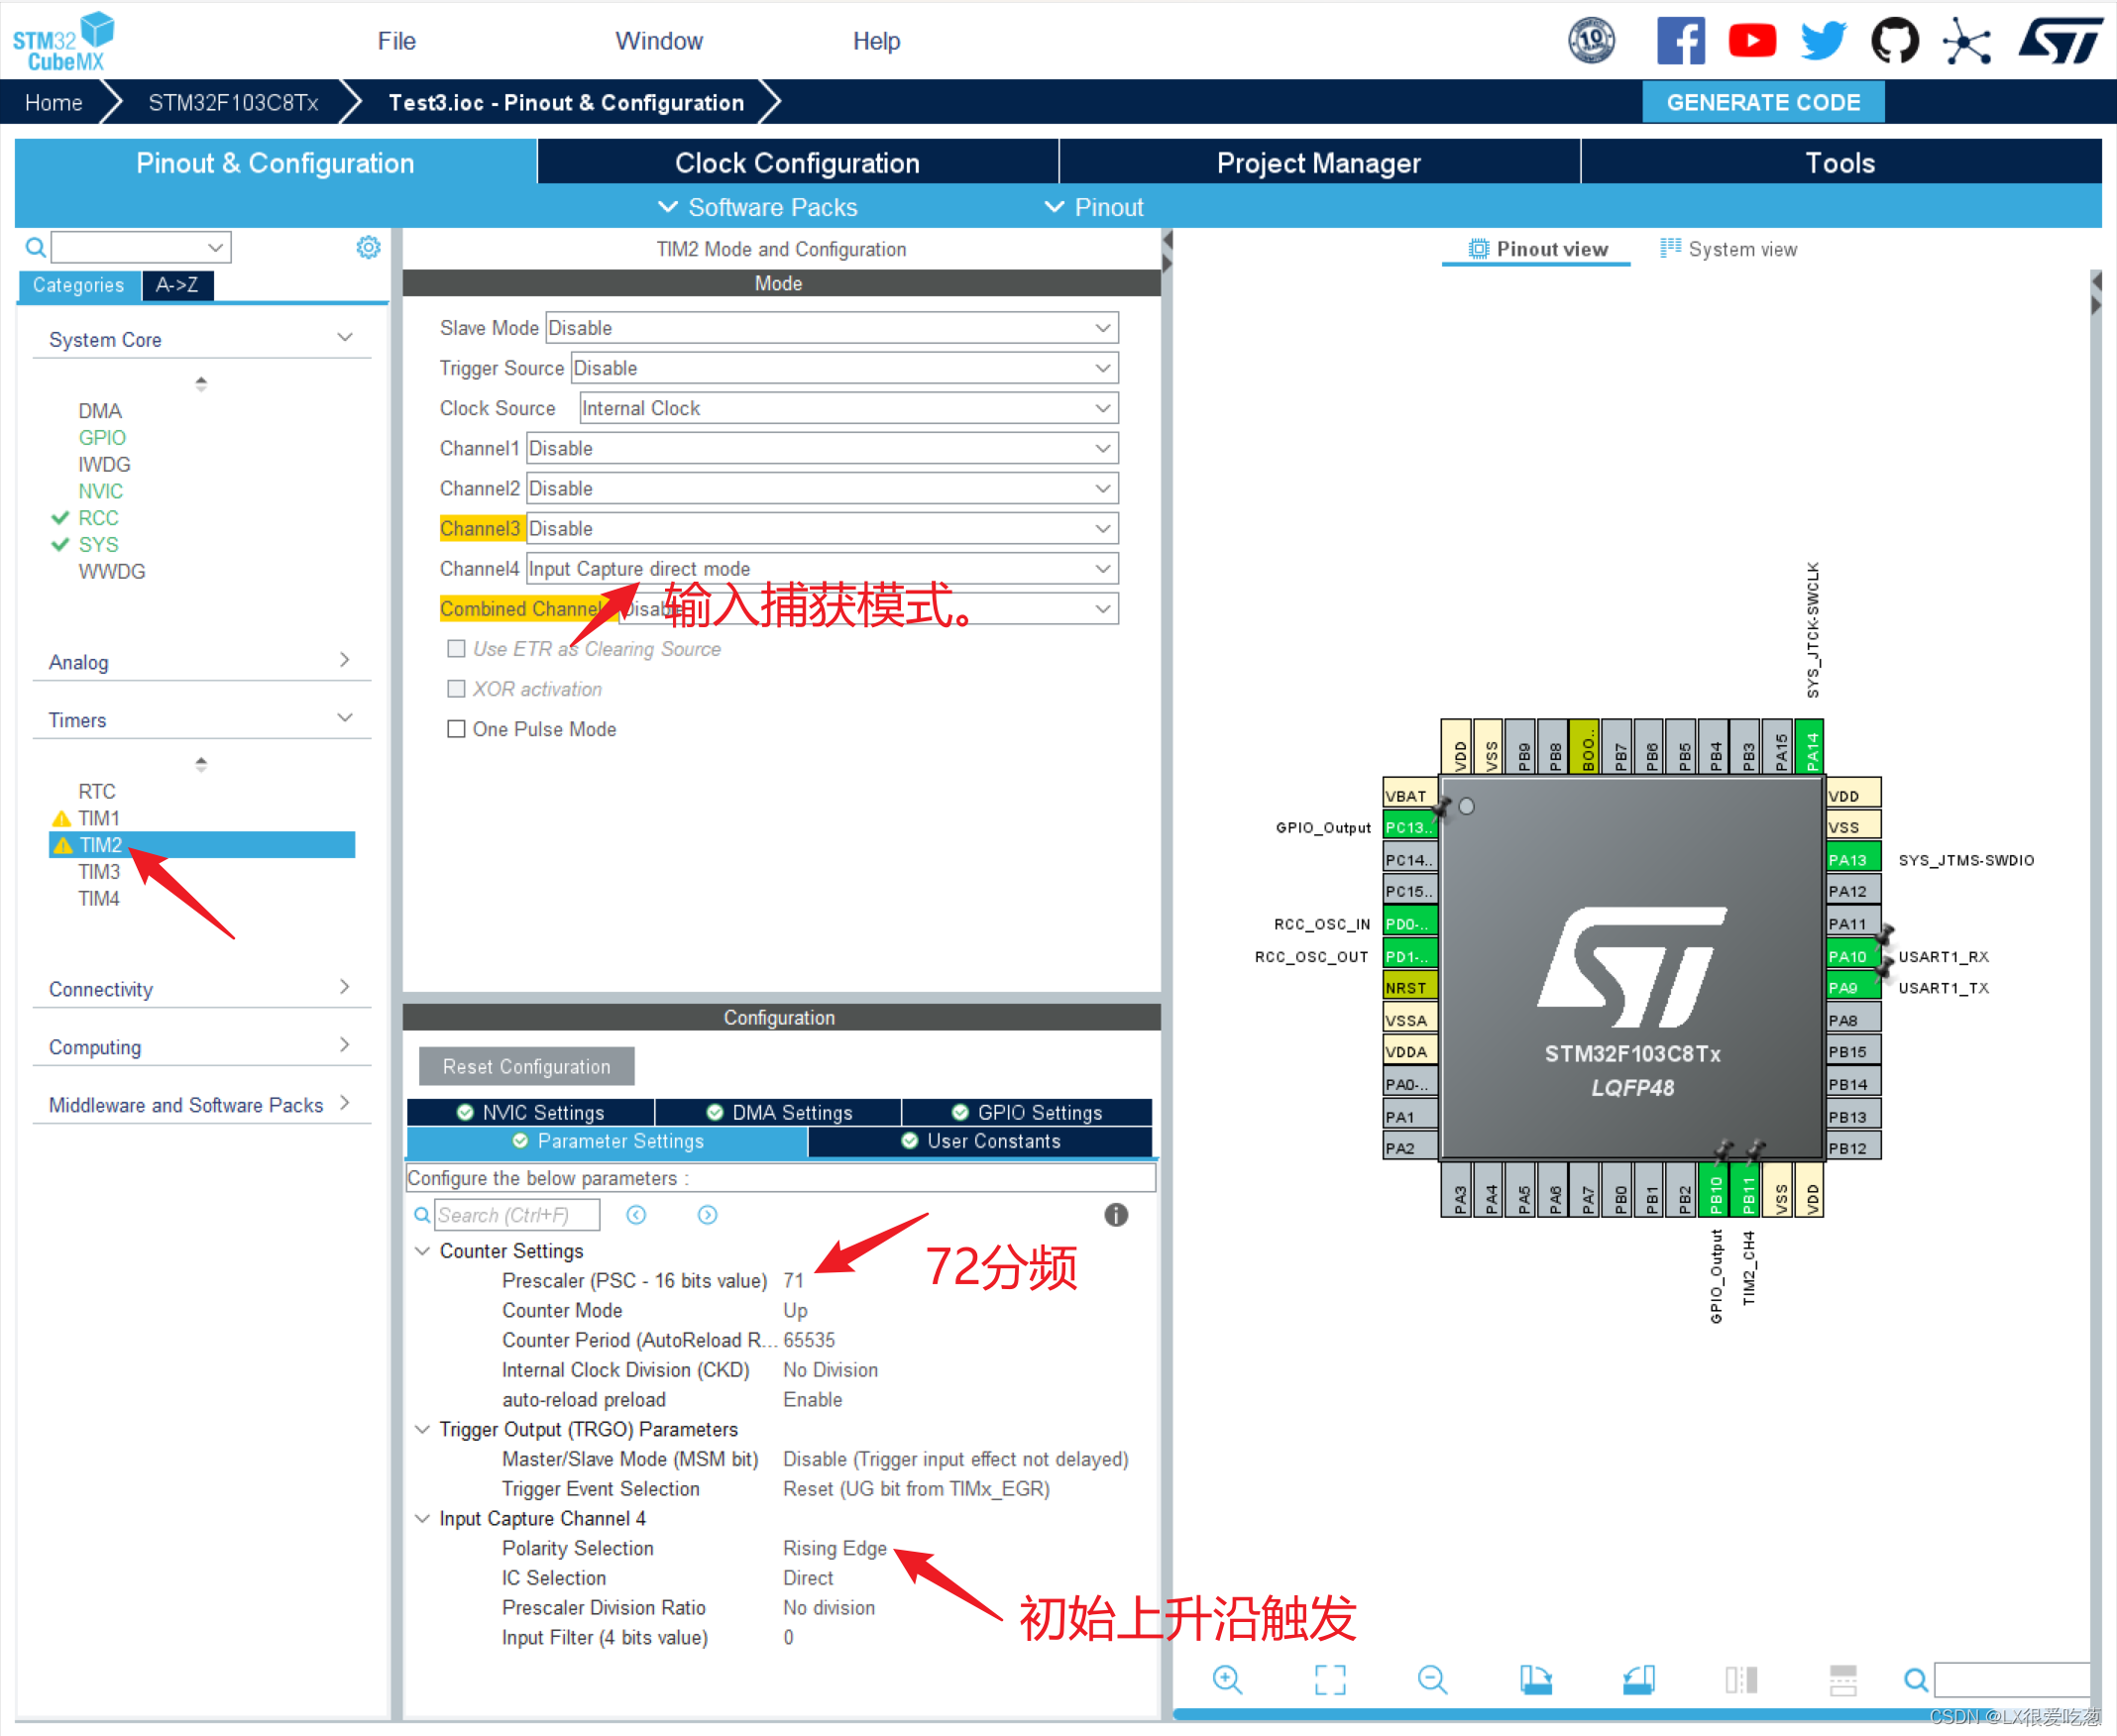Click the parameter search magnifier icon
Viewport: 2117px width, 1736px height.
click(x=422, y=1215)
